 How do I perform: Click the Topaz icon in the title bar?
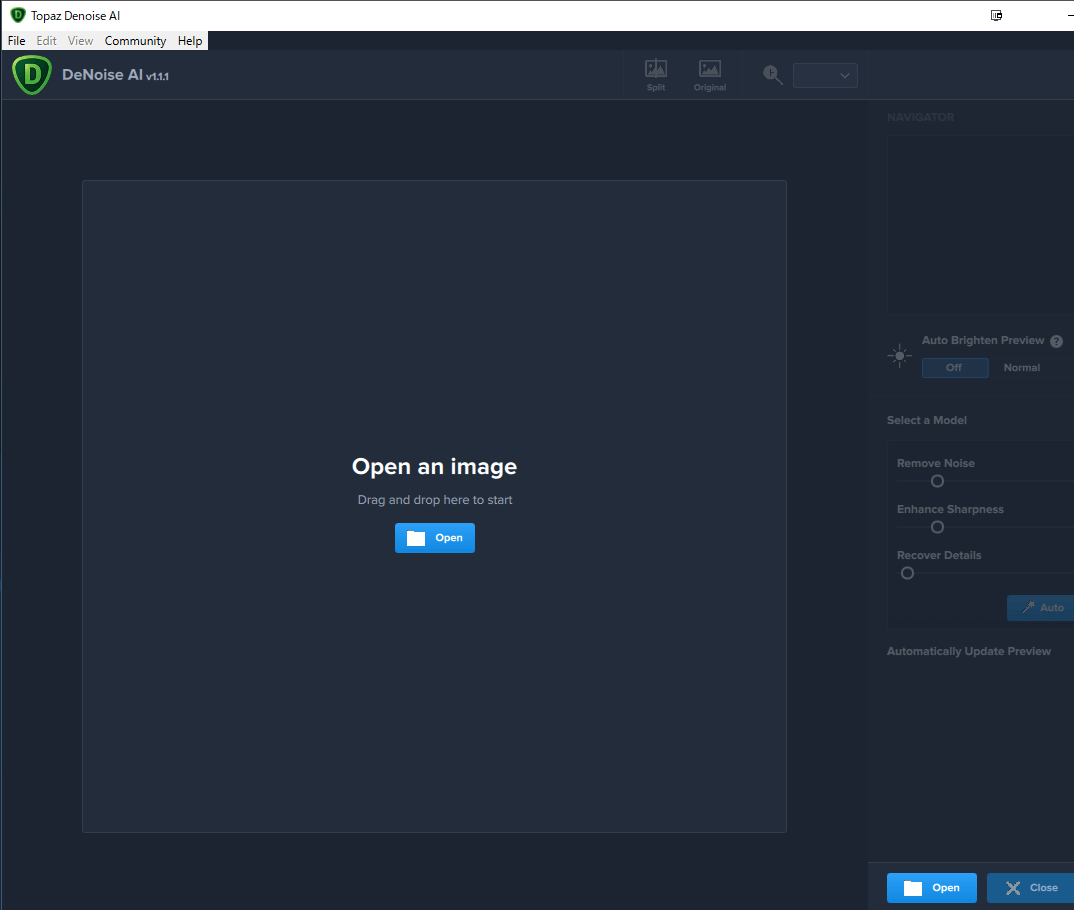click(17, 15)
